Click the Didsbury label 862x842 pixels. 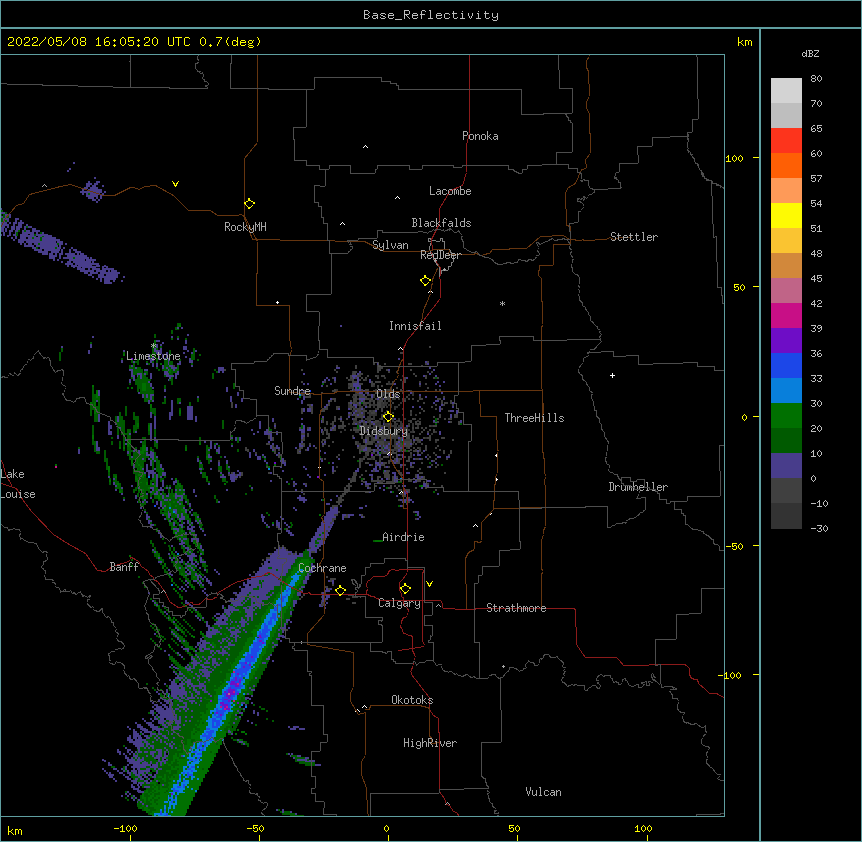pos(384,431)
